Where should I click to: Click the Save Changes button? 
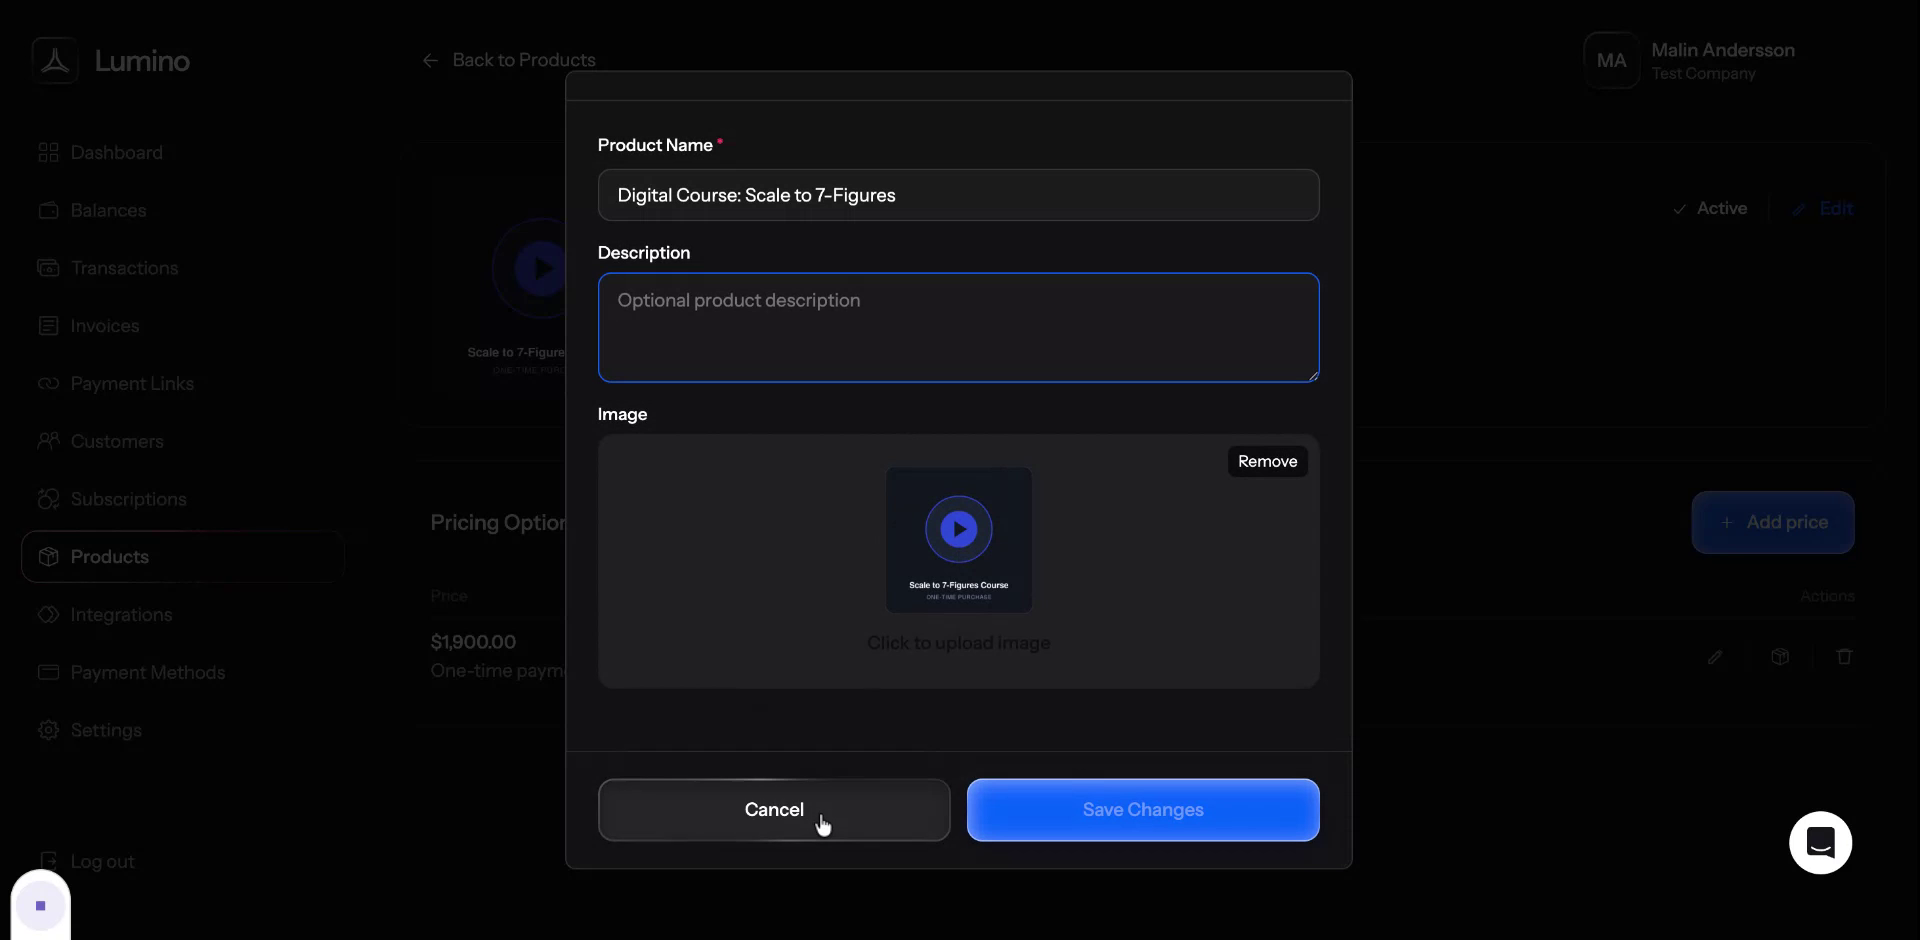1143,810
